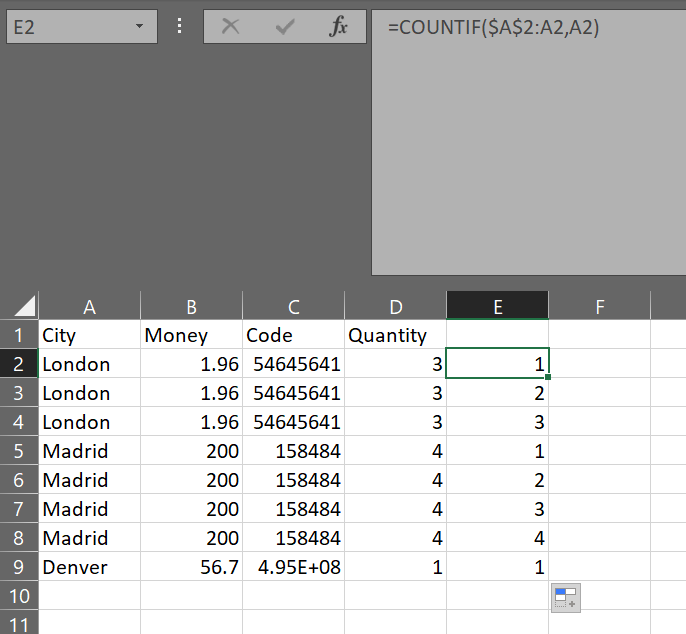Click Quantity cell D9 showing 1

pos(396,566)
